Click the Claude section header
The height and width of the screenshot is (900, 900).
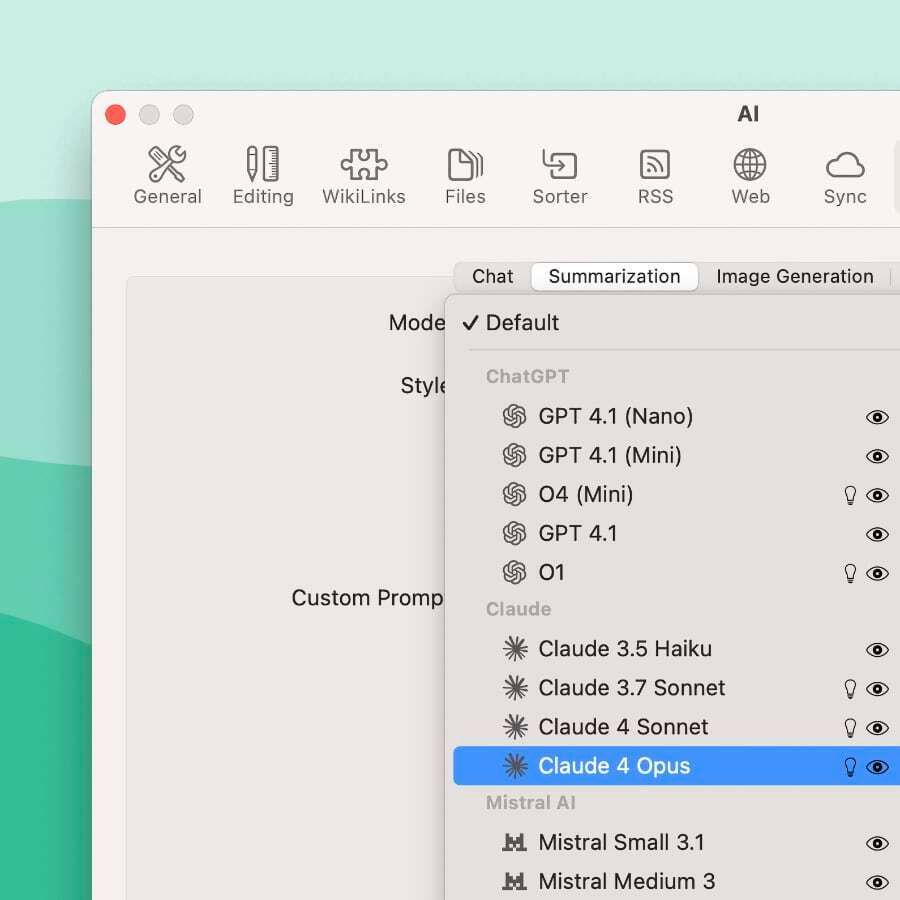pyautogui.click(x=518, y=609)
